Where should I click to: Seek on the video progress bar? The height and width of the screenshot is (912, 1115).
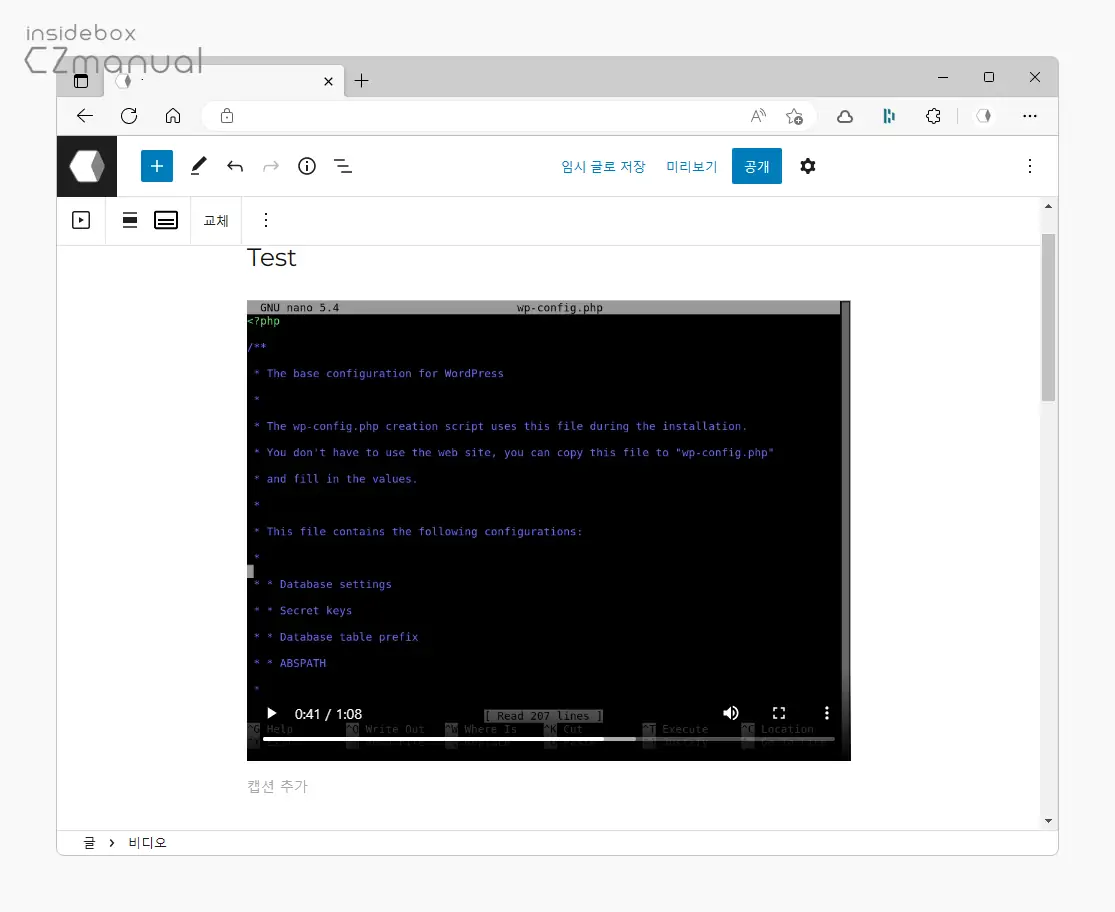(548, 739)
